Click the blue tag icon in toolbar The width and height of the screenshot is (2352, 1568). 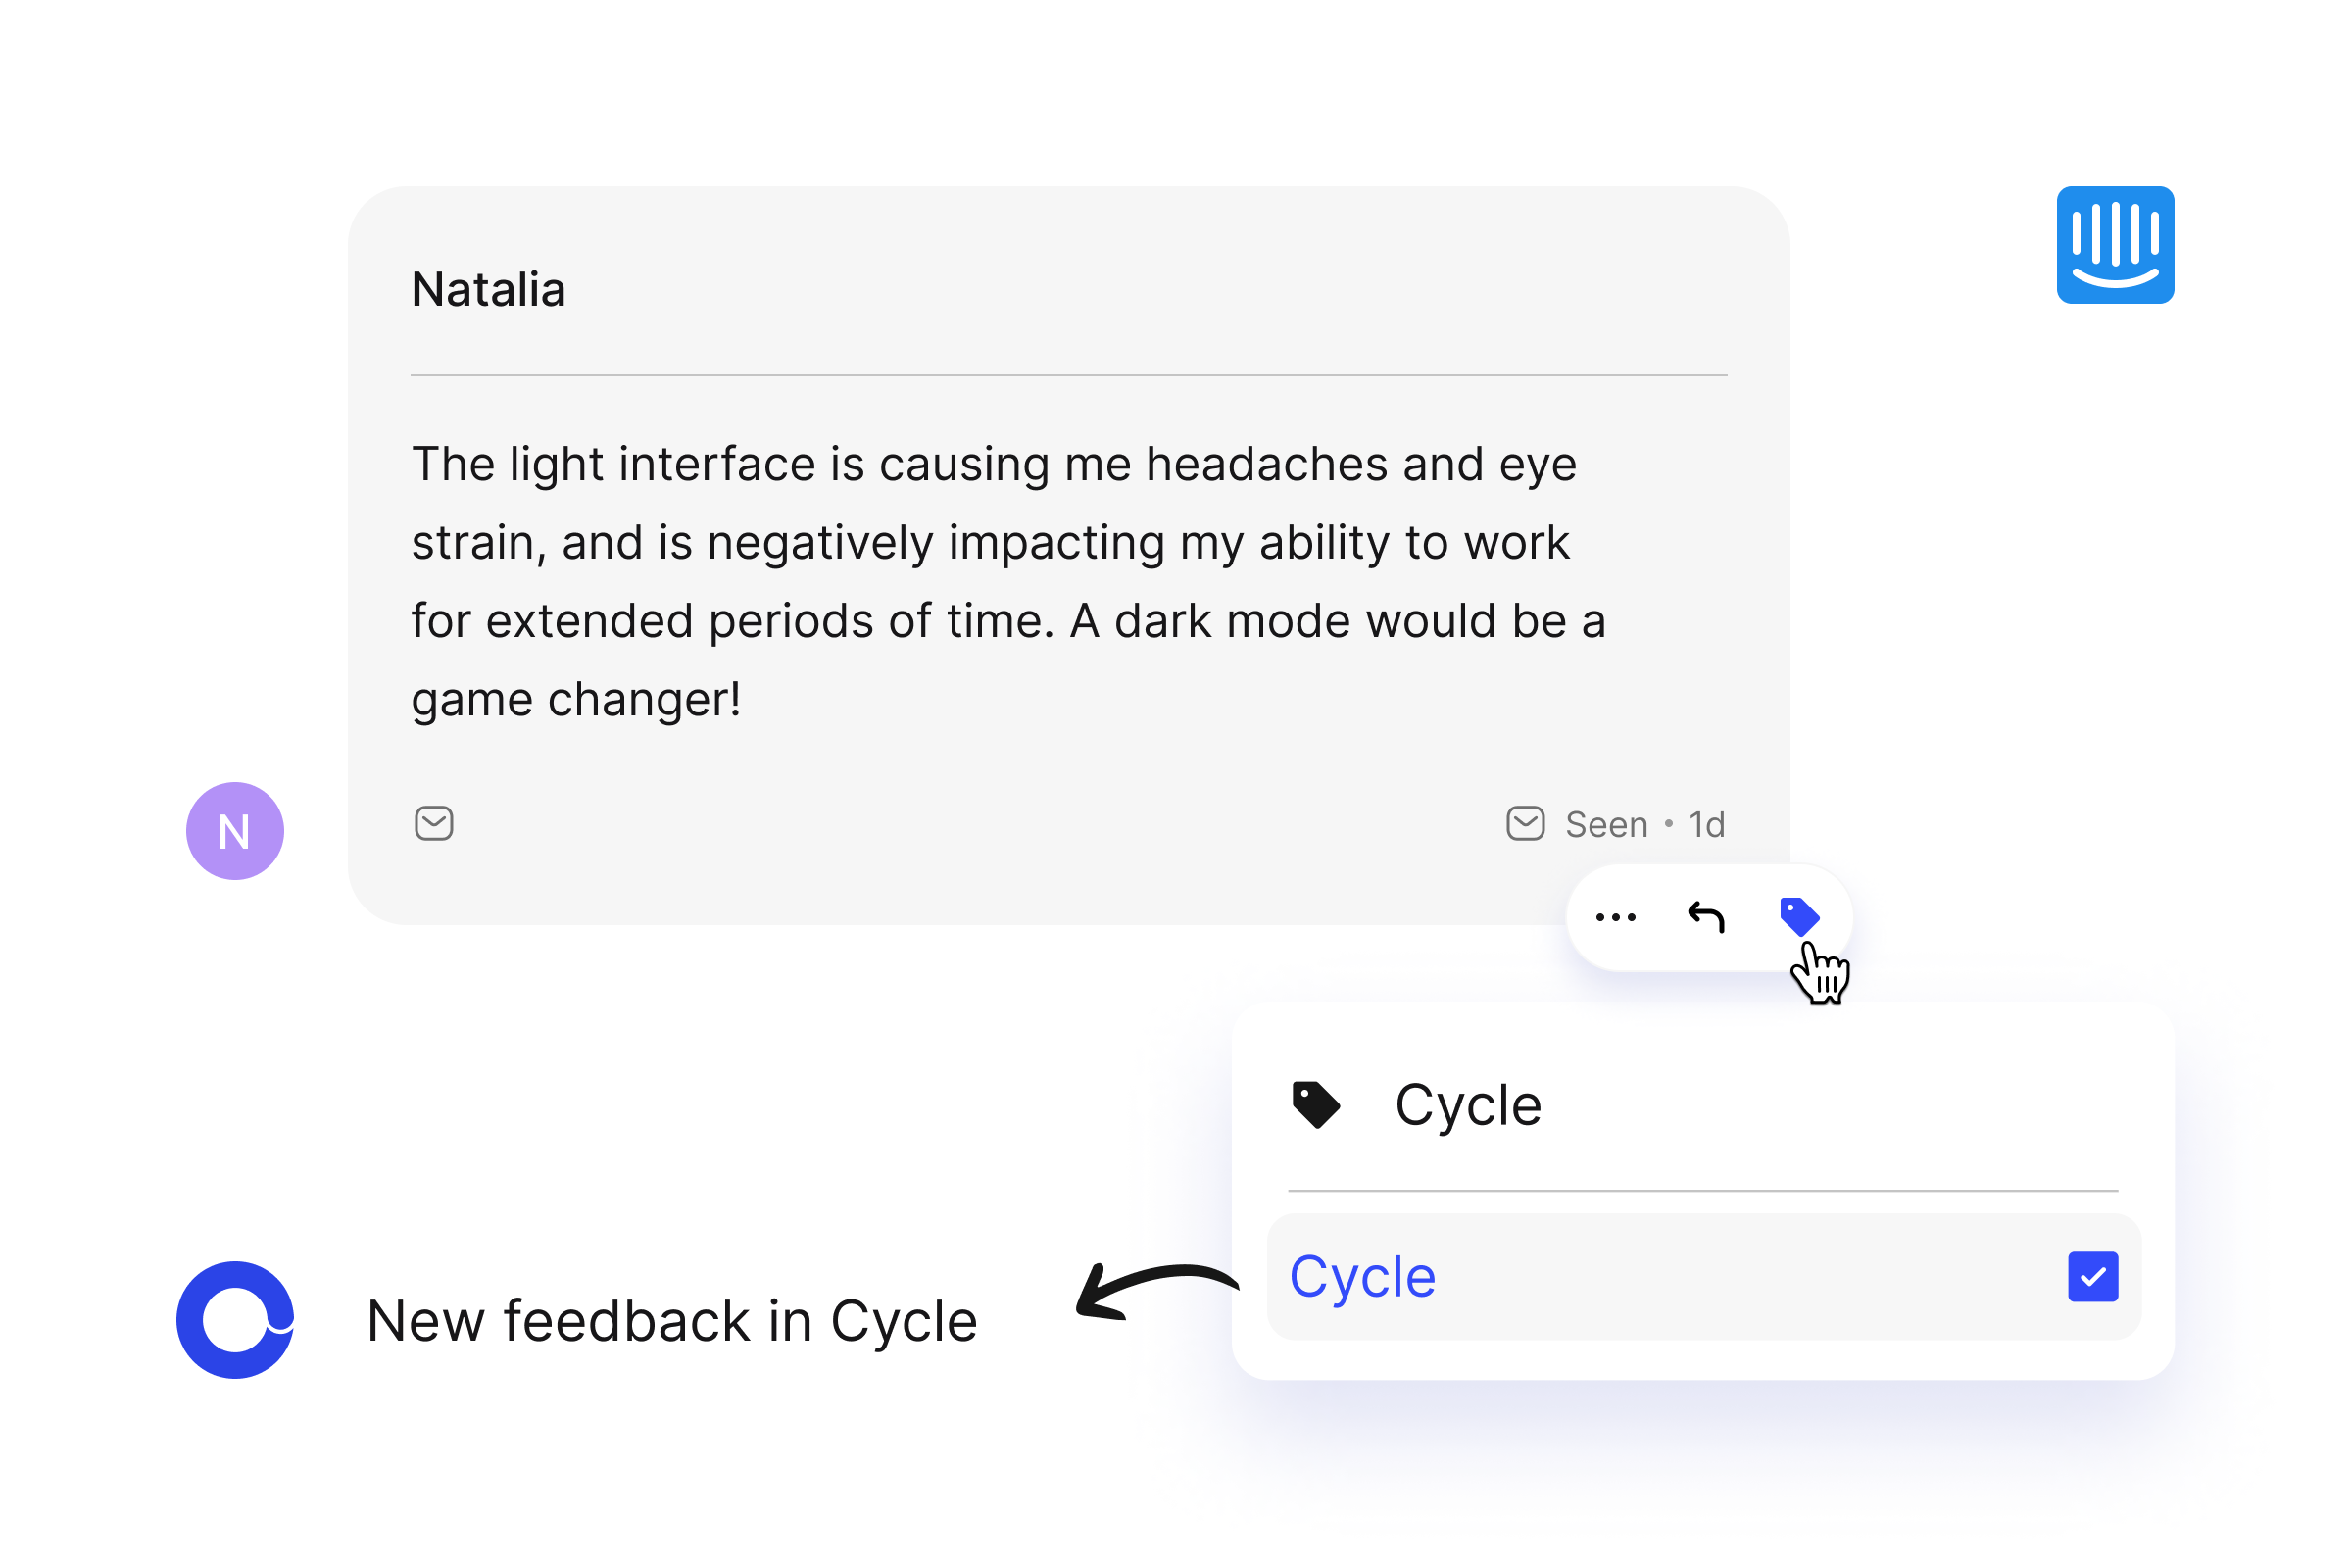point(1799,916)
